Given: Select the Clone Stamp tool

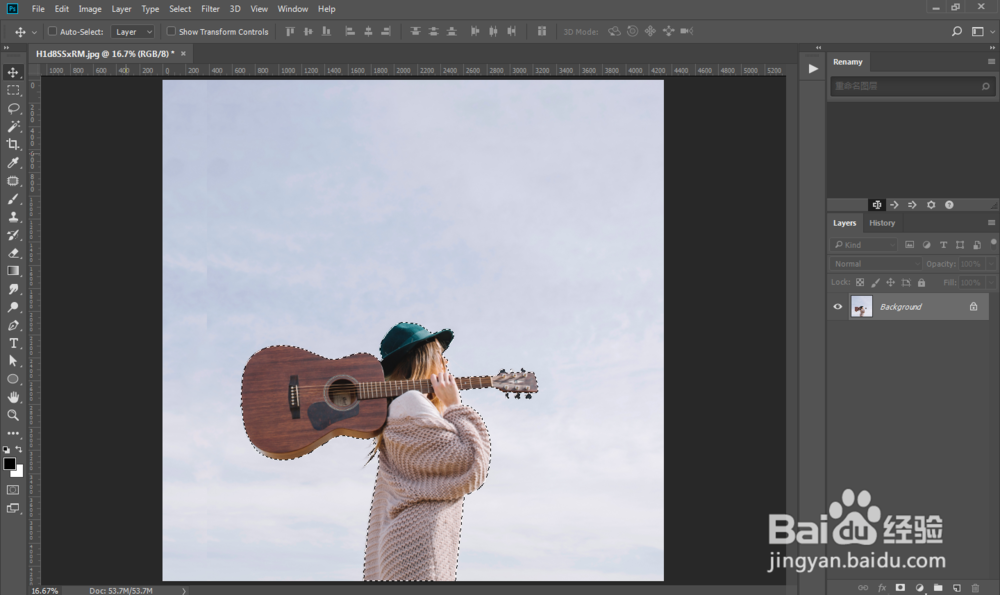Looking at the screenshot, I should [x=13, y=217].
